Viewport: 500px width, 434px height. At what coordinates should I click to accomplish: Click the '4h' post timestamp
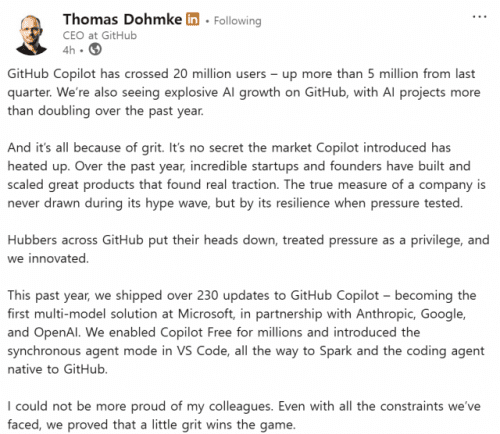[69, 50]
